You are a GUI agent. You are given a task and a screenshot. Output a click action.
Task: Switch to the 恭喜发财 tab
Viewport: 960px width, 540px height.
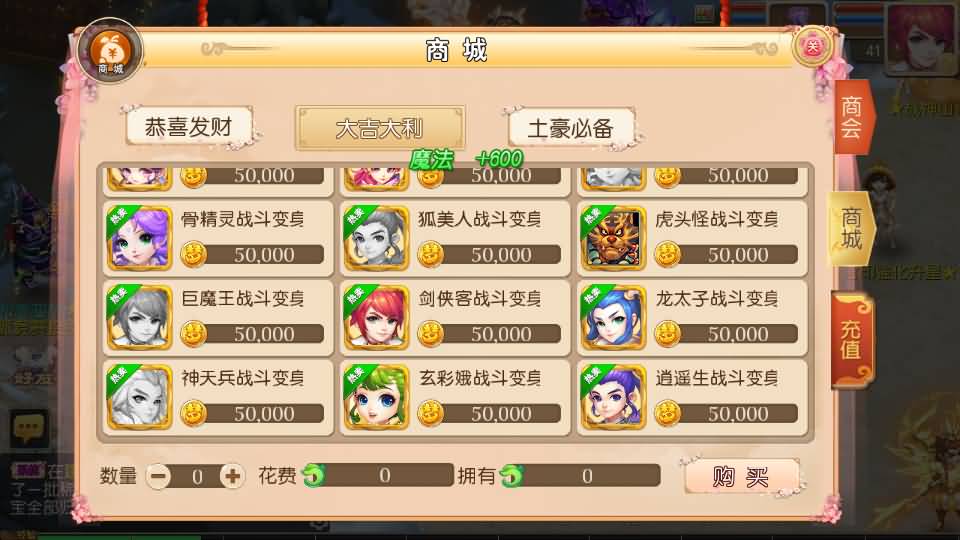[189, 127]
